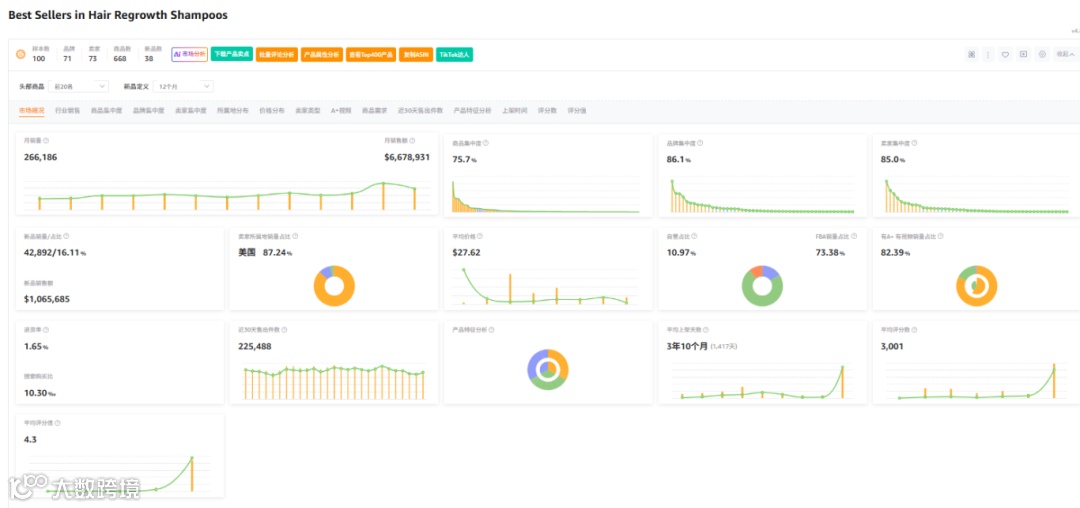The image size is (1080, 508).
Task: Click help icon next to 产品特征分析 card title
Action: (492, 330)
